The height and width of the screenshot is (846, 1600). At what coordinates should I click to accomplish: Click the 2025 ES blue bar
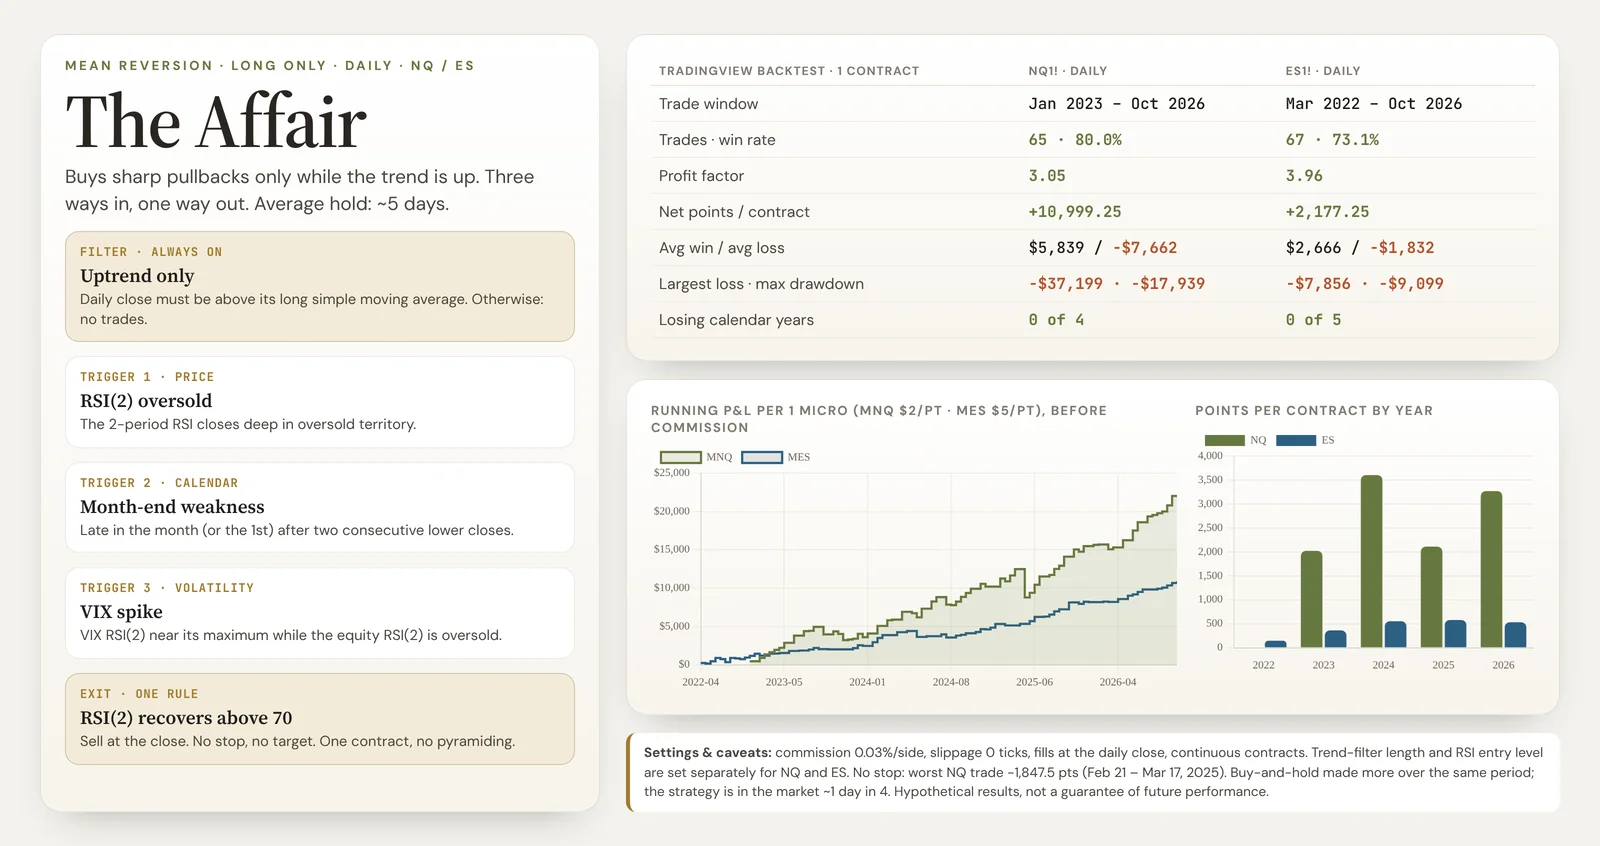1455,634
